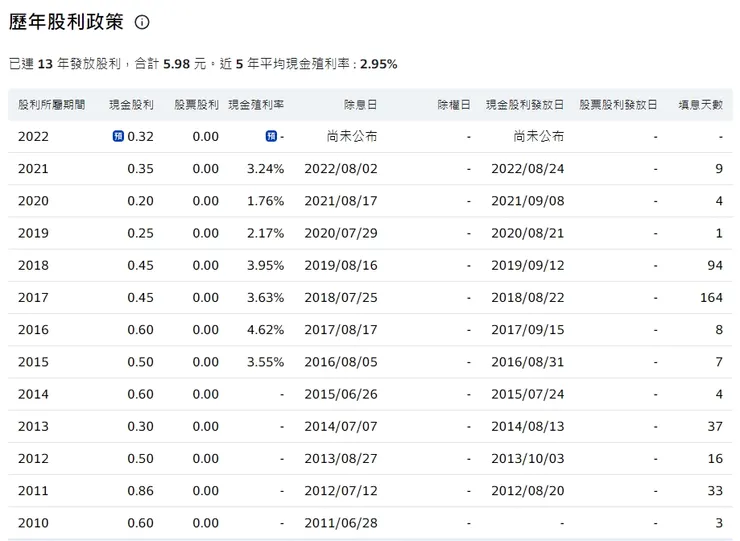Click ex-dividend date 2018/07/25

click(341, 297)
